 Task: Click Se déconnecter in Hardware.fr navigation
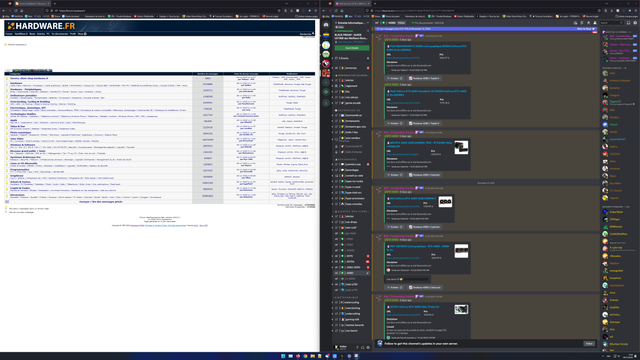pos(60,34)
